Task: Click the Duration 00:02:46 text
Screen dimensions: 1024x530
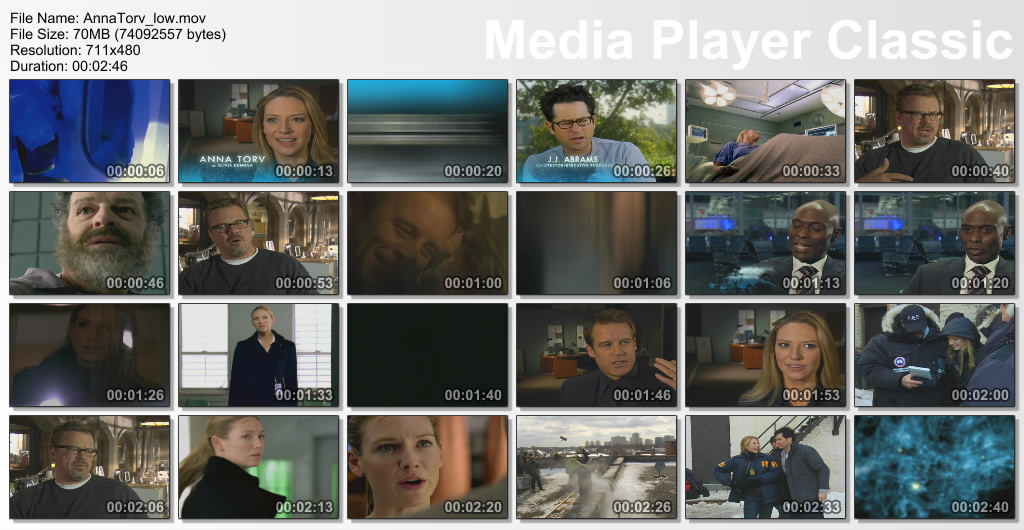Action: (x=69, y=66)
